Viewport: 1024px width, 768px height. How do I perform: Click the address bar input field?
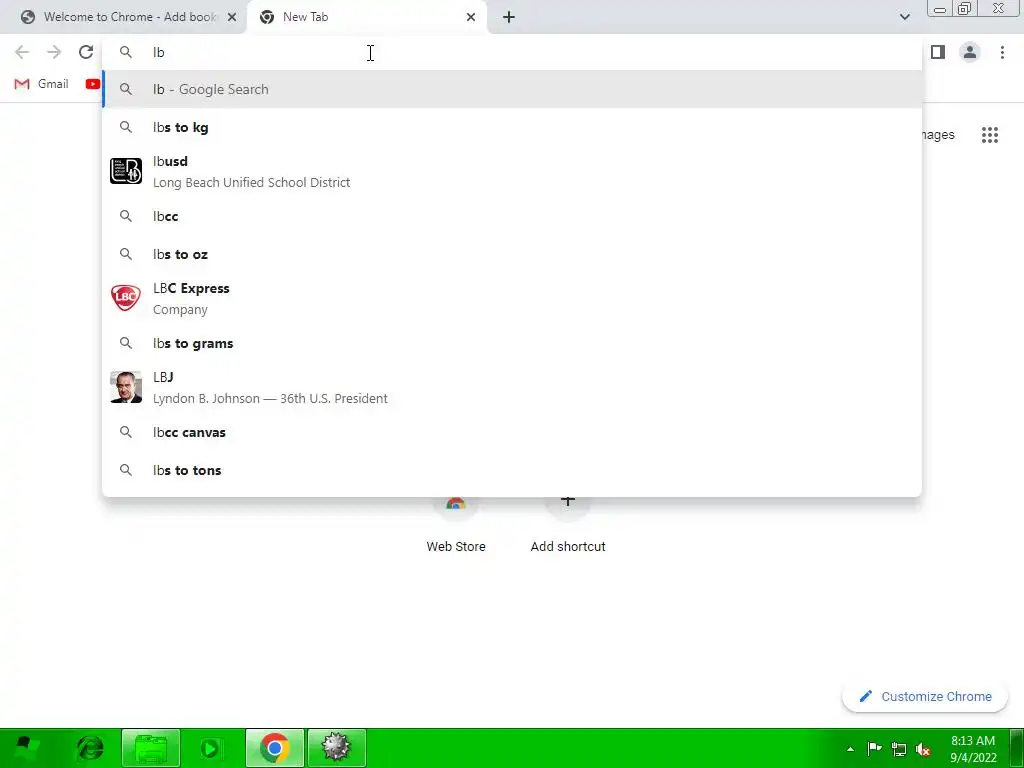[x=512, y=52]
